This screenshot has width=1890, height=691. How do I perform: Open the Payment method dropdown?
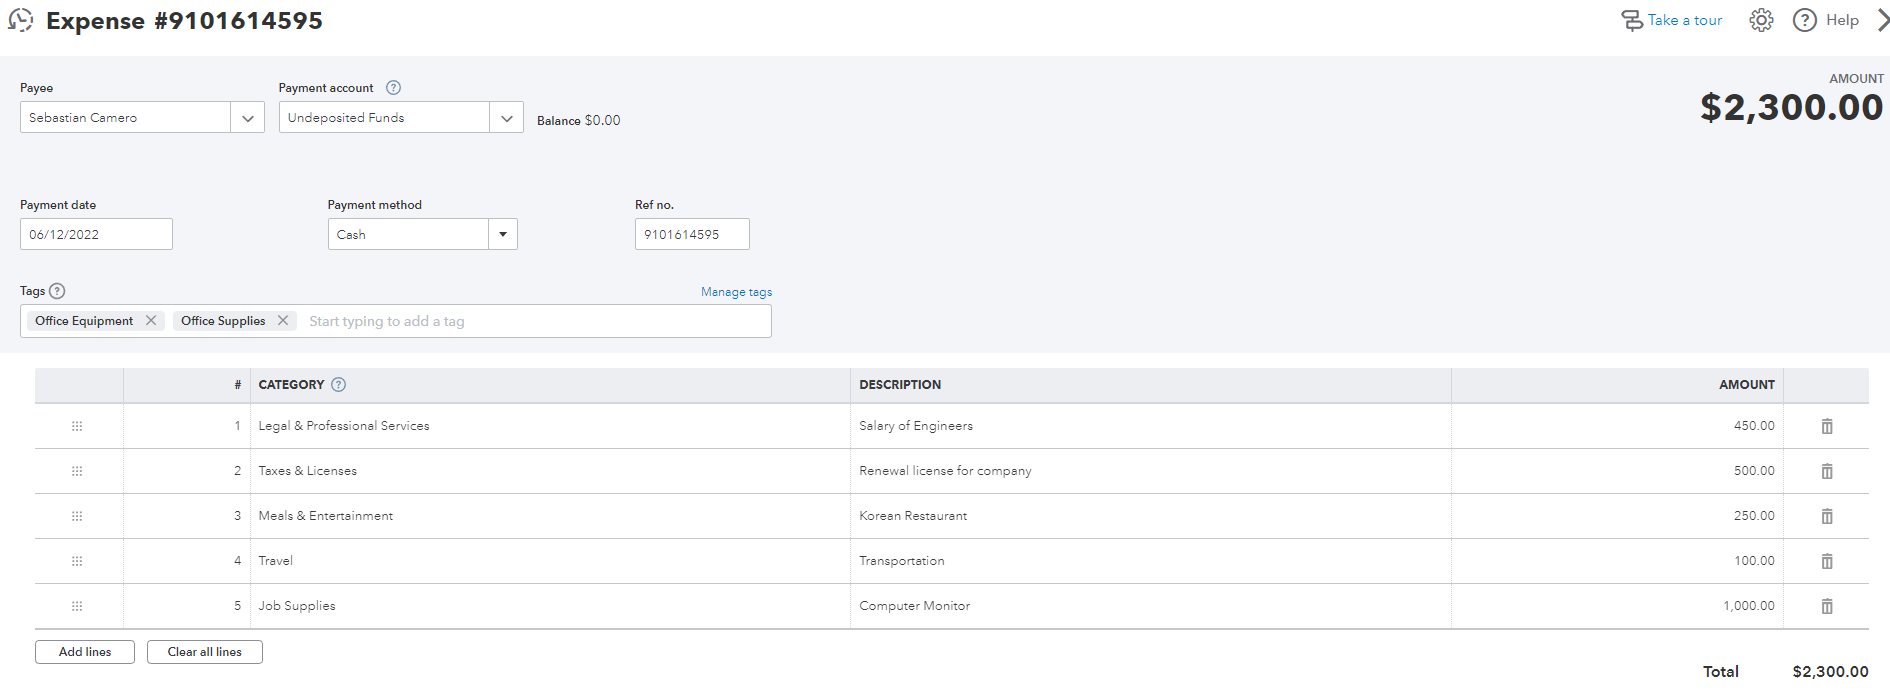click(502, 234)
